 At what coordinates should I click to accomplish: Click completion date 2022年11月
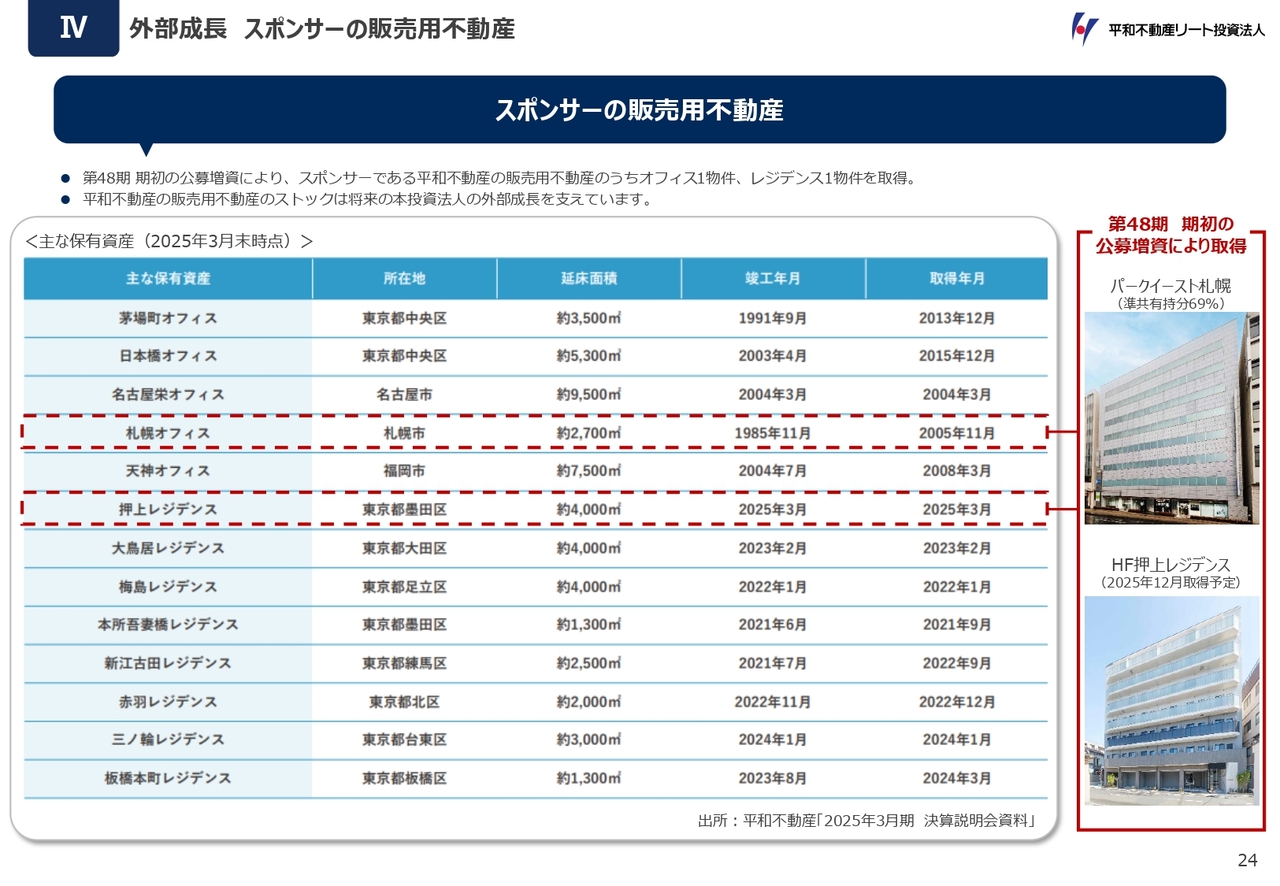[773, 701]
